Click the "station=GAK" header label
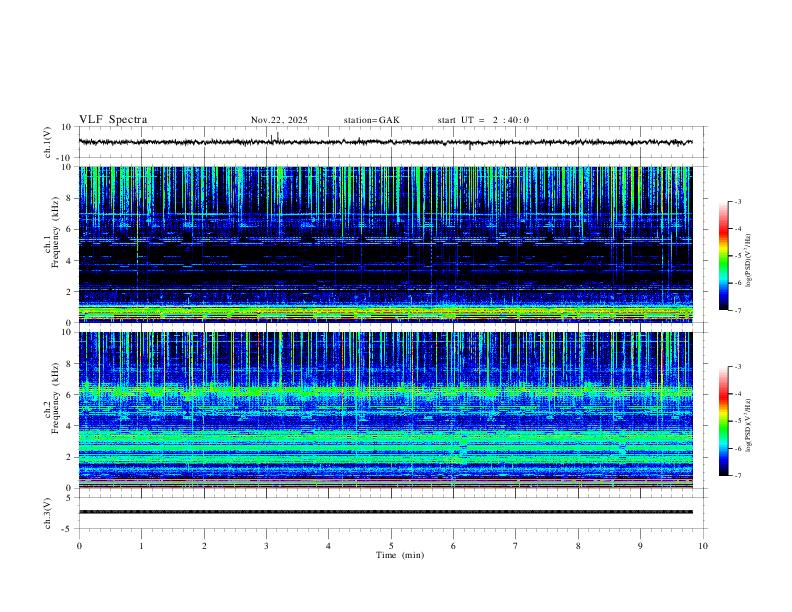 click(371, 120)
